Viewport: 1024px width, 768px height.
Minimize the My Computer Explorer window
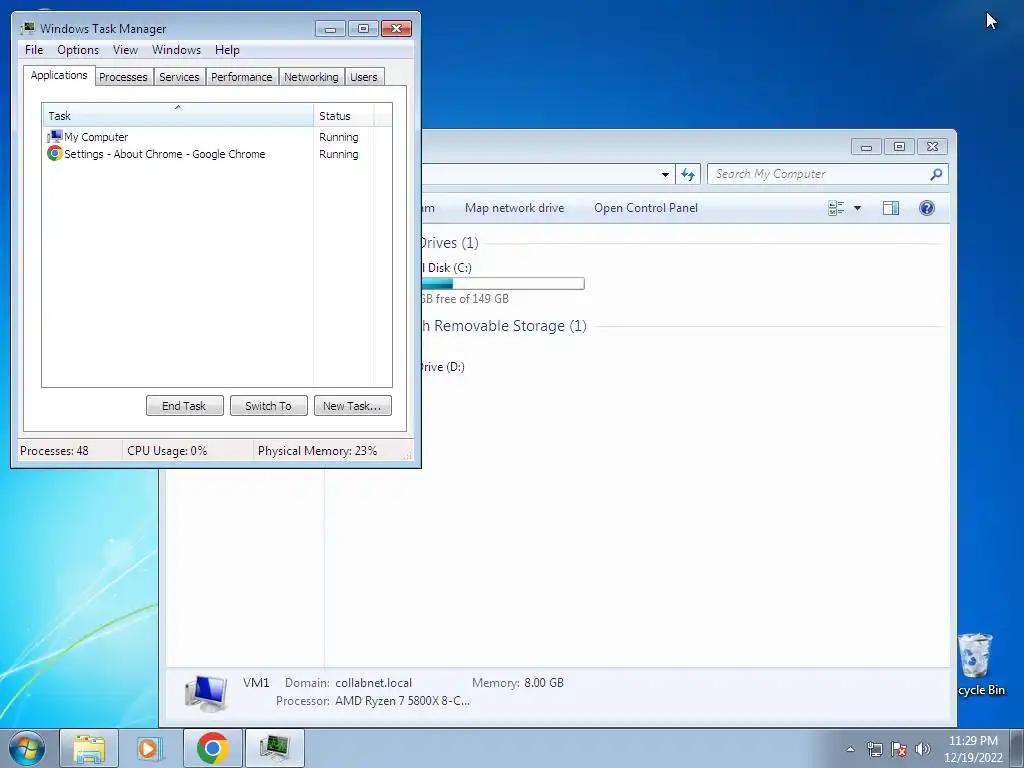pyautogui.click(x=866, y=147)
